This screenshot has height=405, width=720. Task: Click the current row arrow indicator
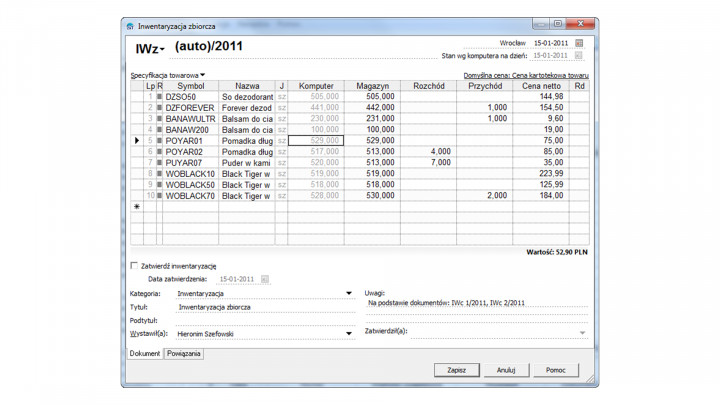tap(137, 141)
